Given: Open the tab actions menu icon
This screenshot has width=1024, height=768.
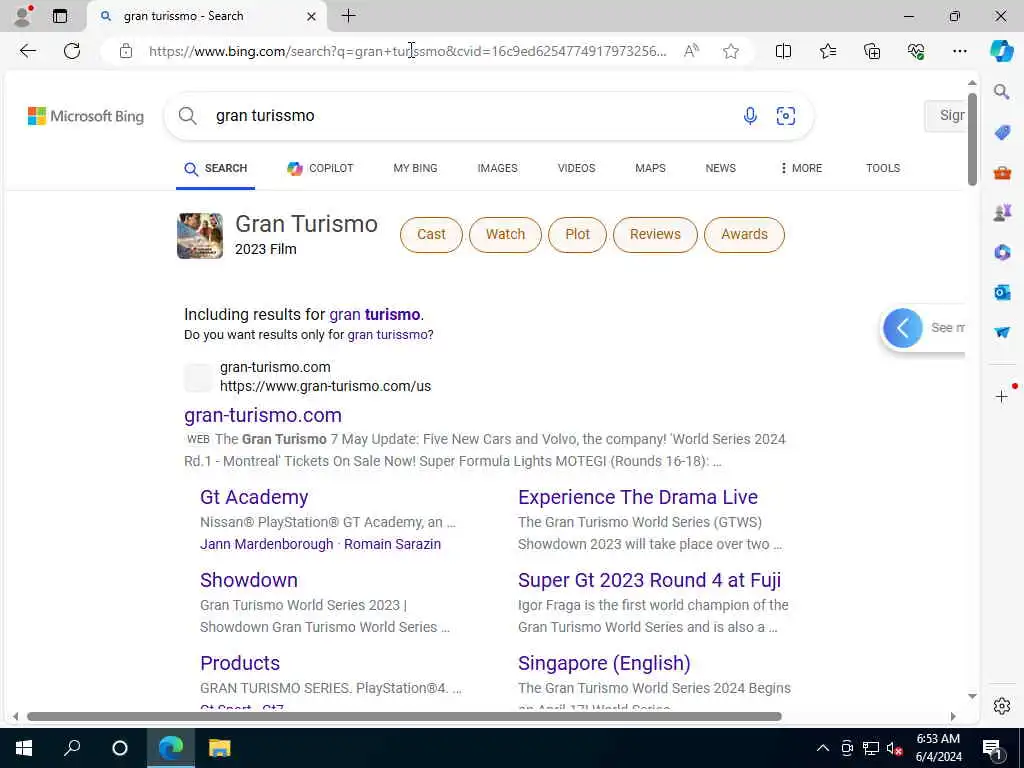Looking at the screenshot, I should pos(59,16).
